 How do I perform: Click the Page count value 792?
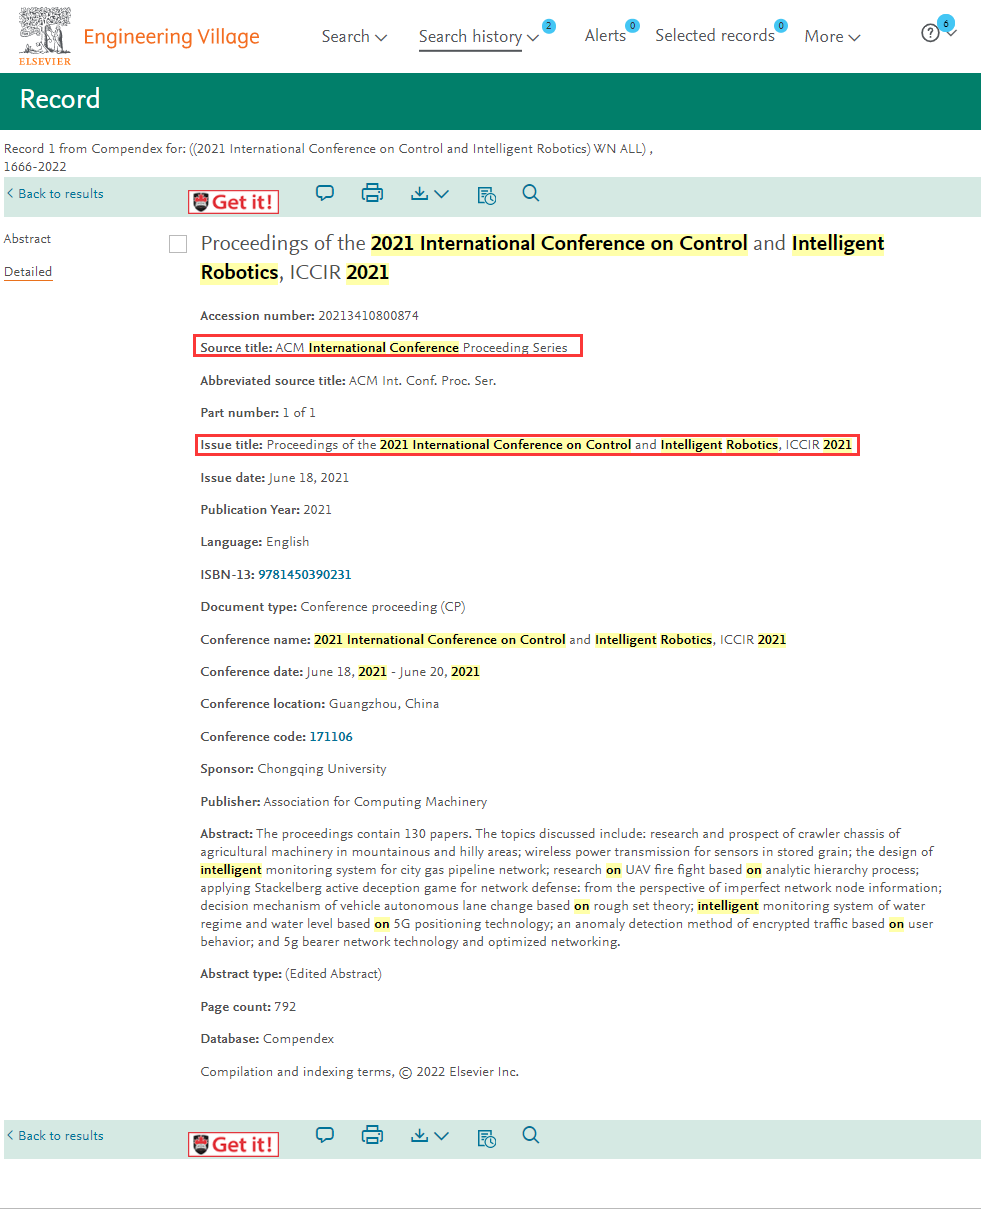(285, 1007)
